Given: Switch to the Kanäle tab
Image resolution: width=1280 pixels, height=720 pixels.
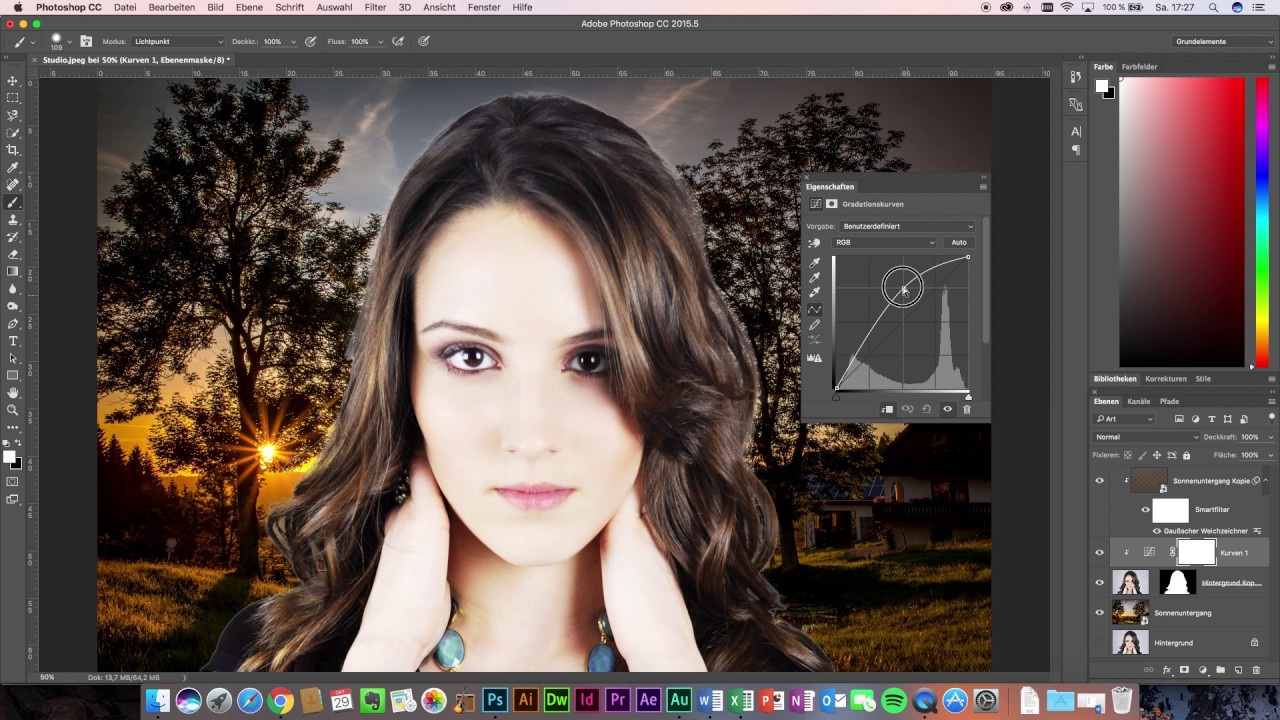Looking at the screenshot, I should [1138, 401].
